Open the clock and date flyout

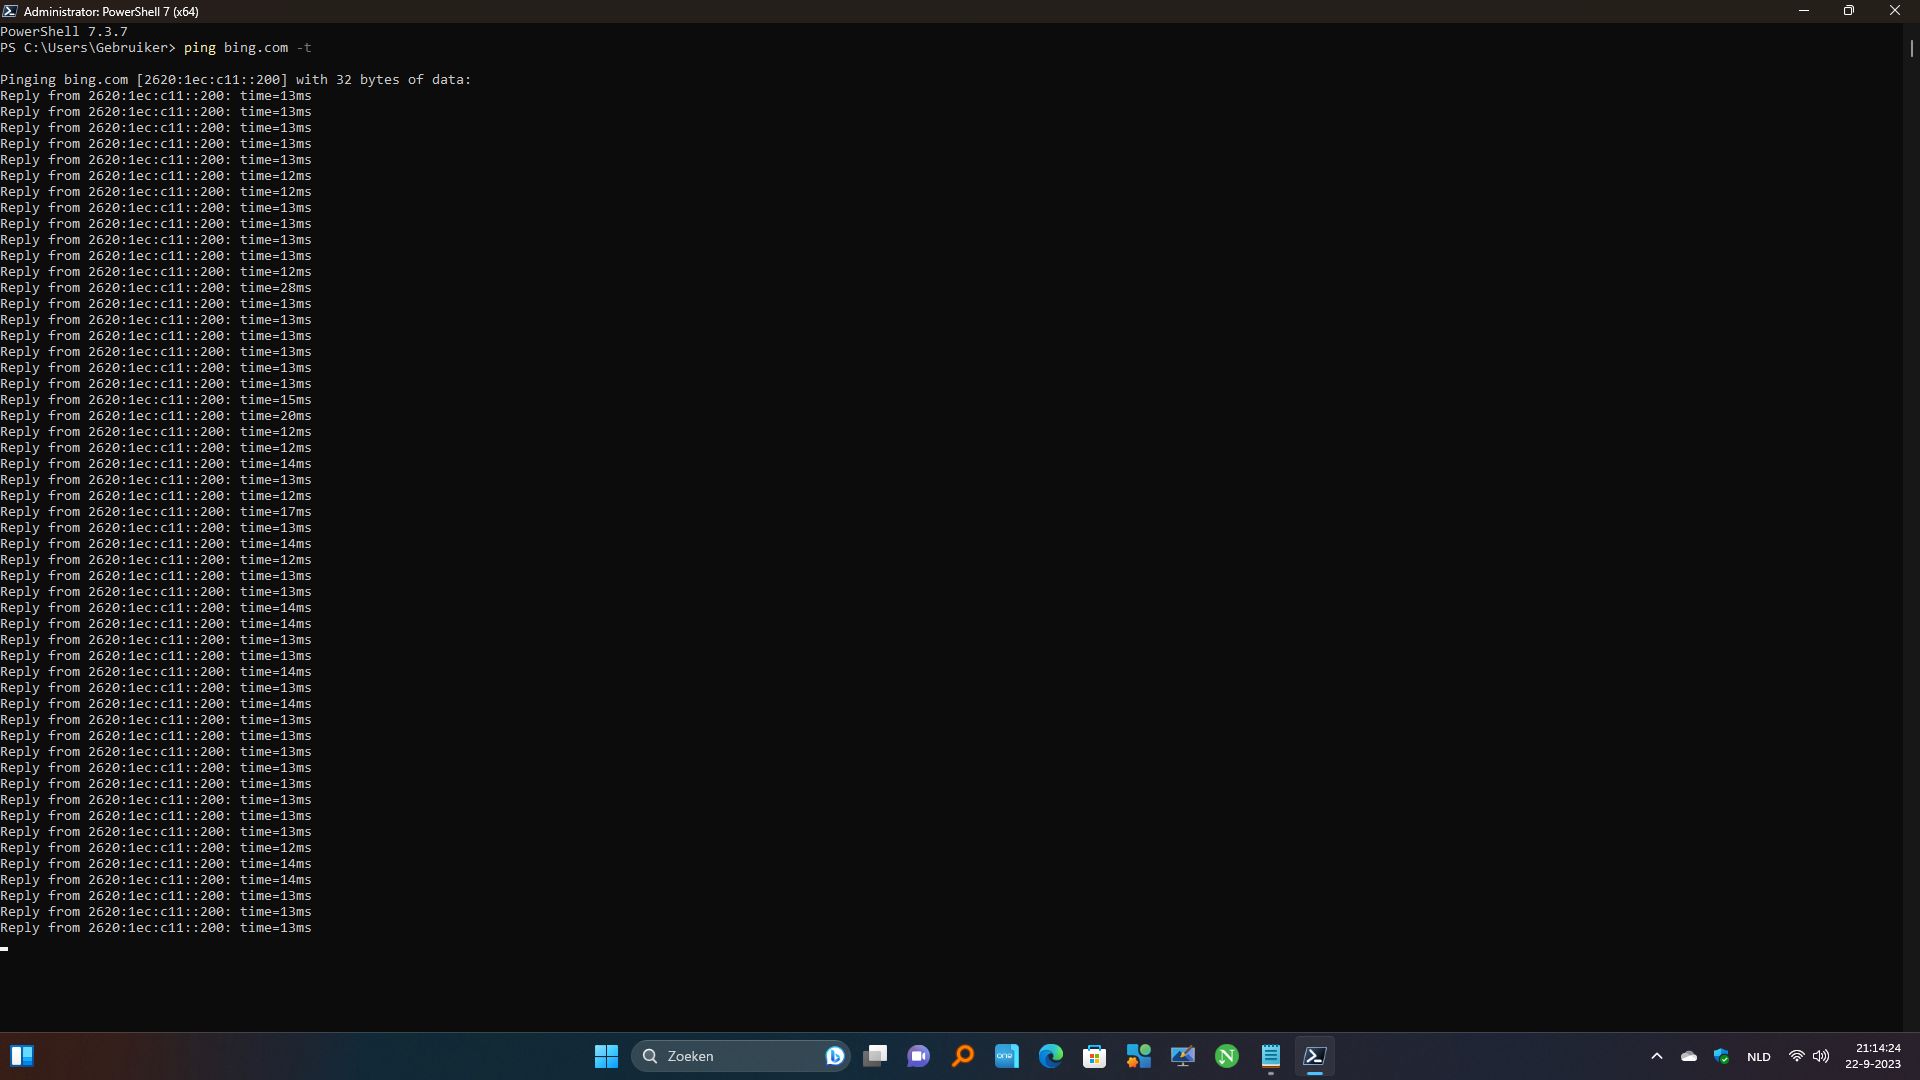click(x=1873, y=1056)
